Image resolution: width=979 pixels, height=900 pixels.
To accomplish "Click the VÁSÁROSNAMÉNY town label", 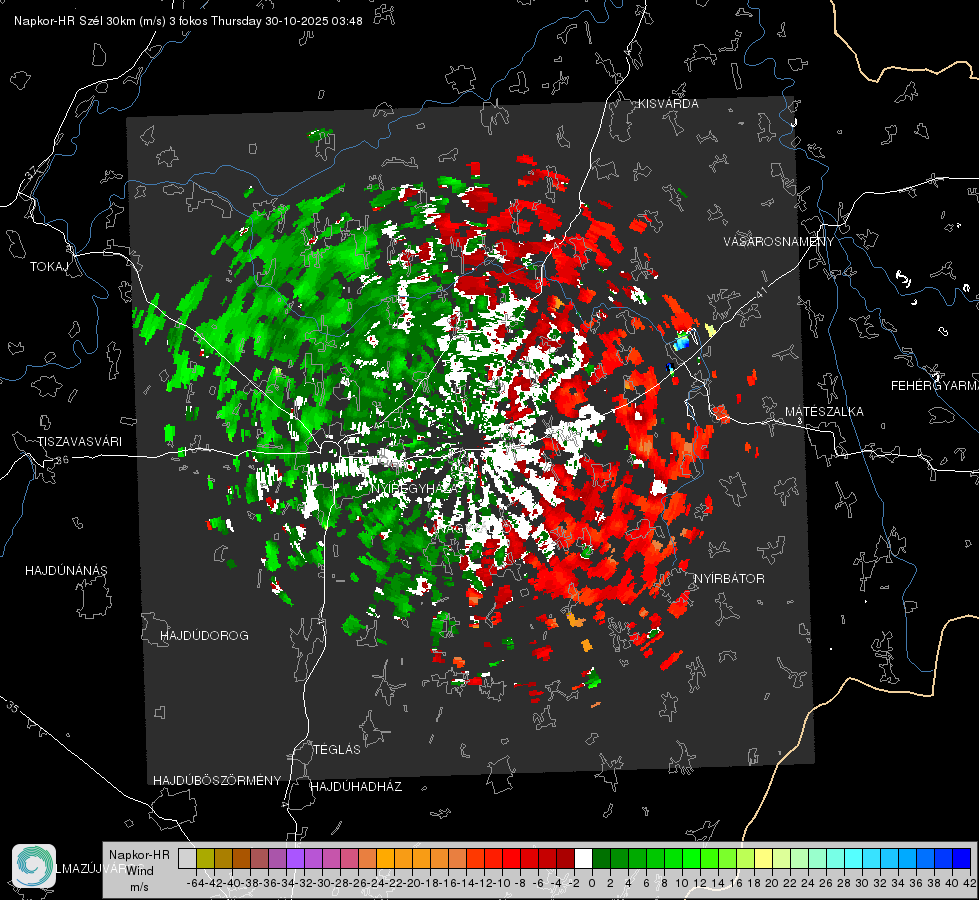I will 779,242.
